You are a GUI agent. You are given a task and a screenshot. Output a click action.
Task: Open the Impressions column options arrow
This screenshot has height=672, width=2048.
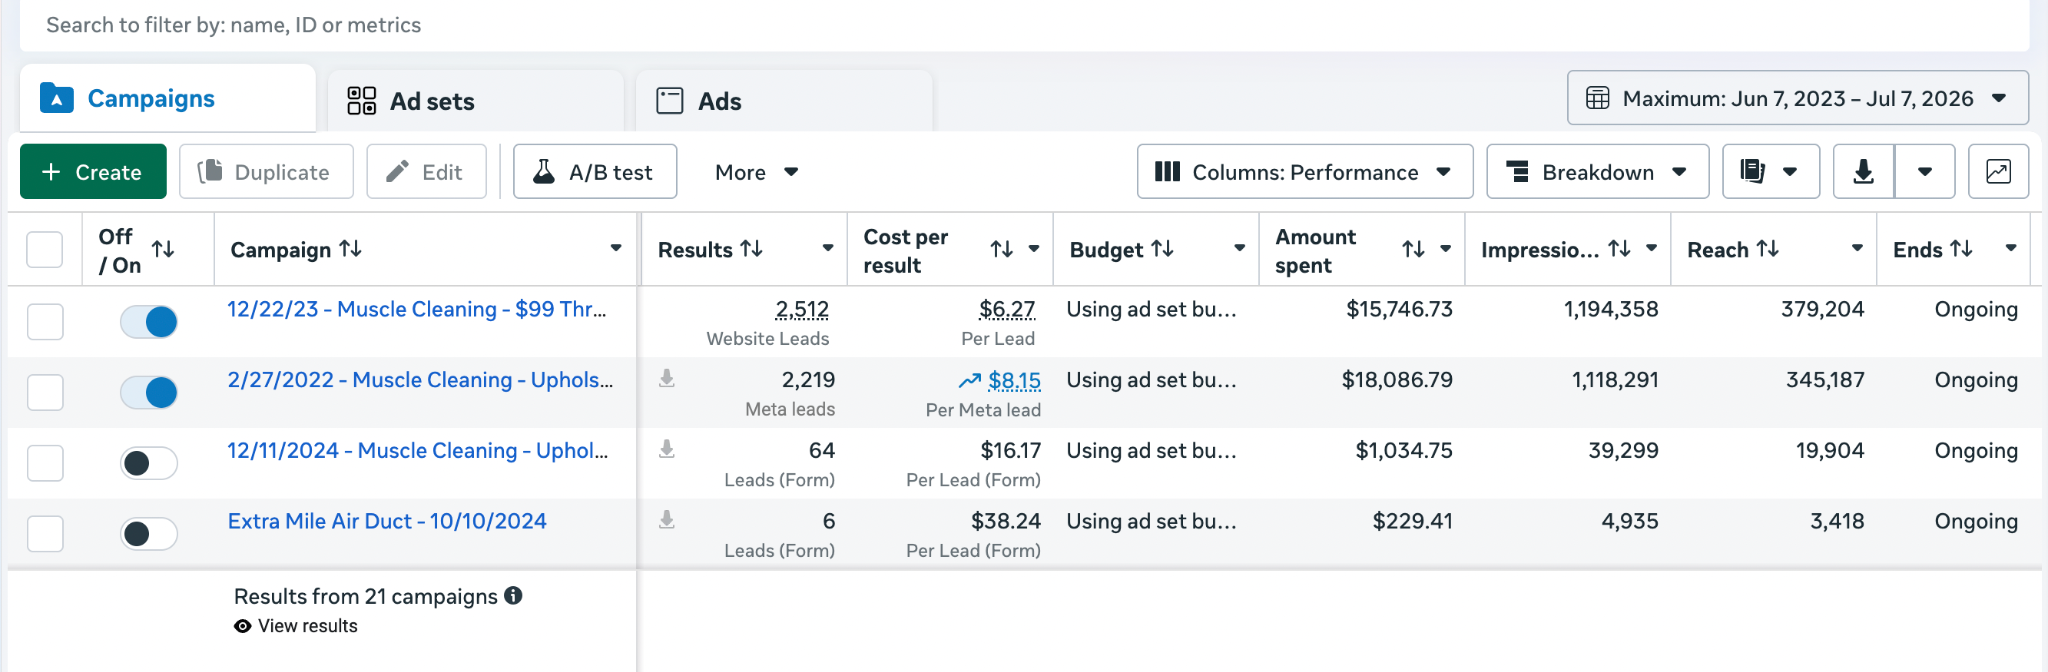pyautogui.click(x=1651, y=248)
